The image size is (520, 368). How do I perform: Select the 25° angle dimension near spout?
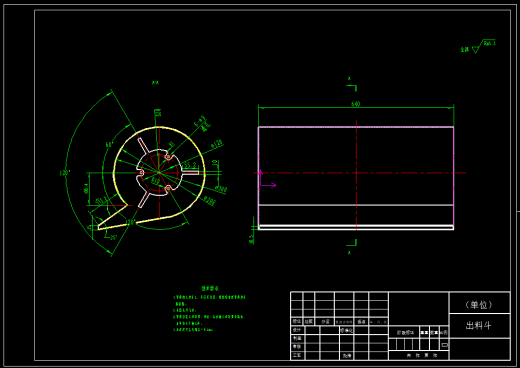113,238
